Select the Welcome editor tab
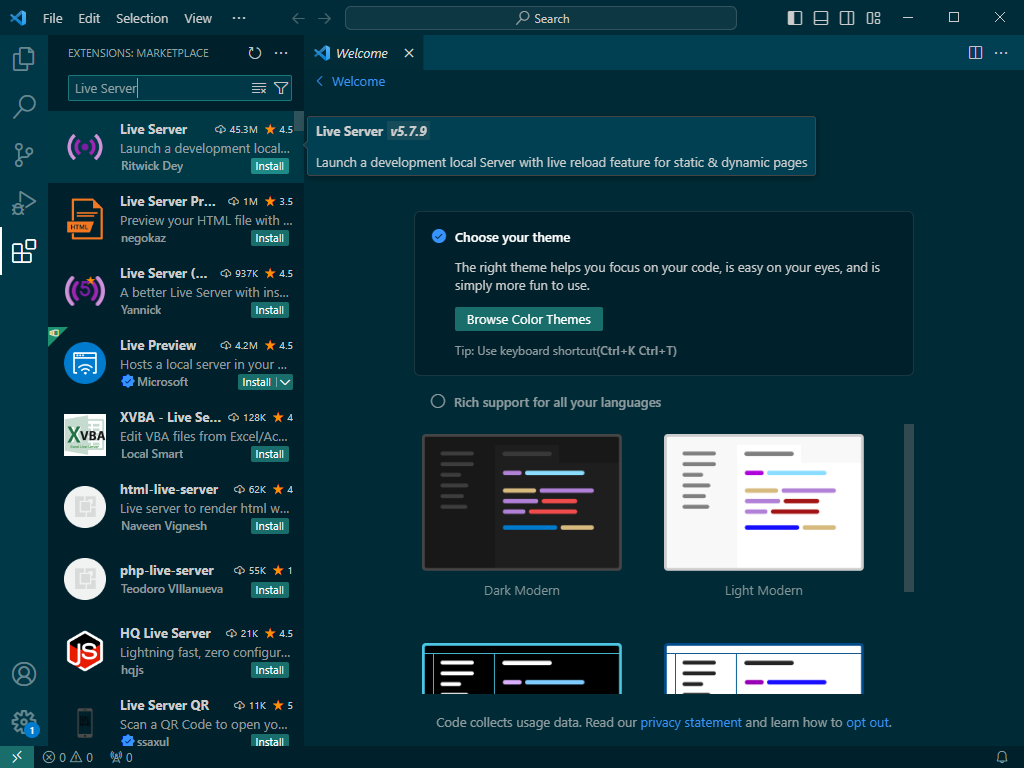Viewport: 1024px width, 768px height. [363, 53]
